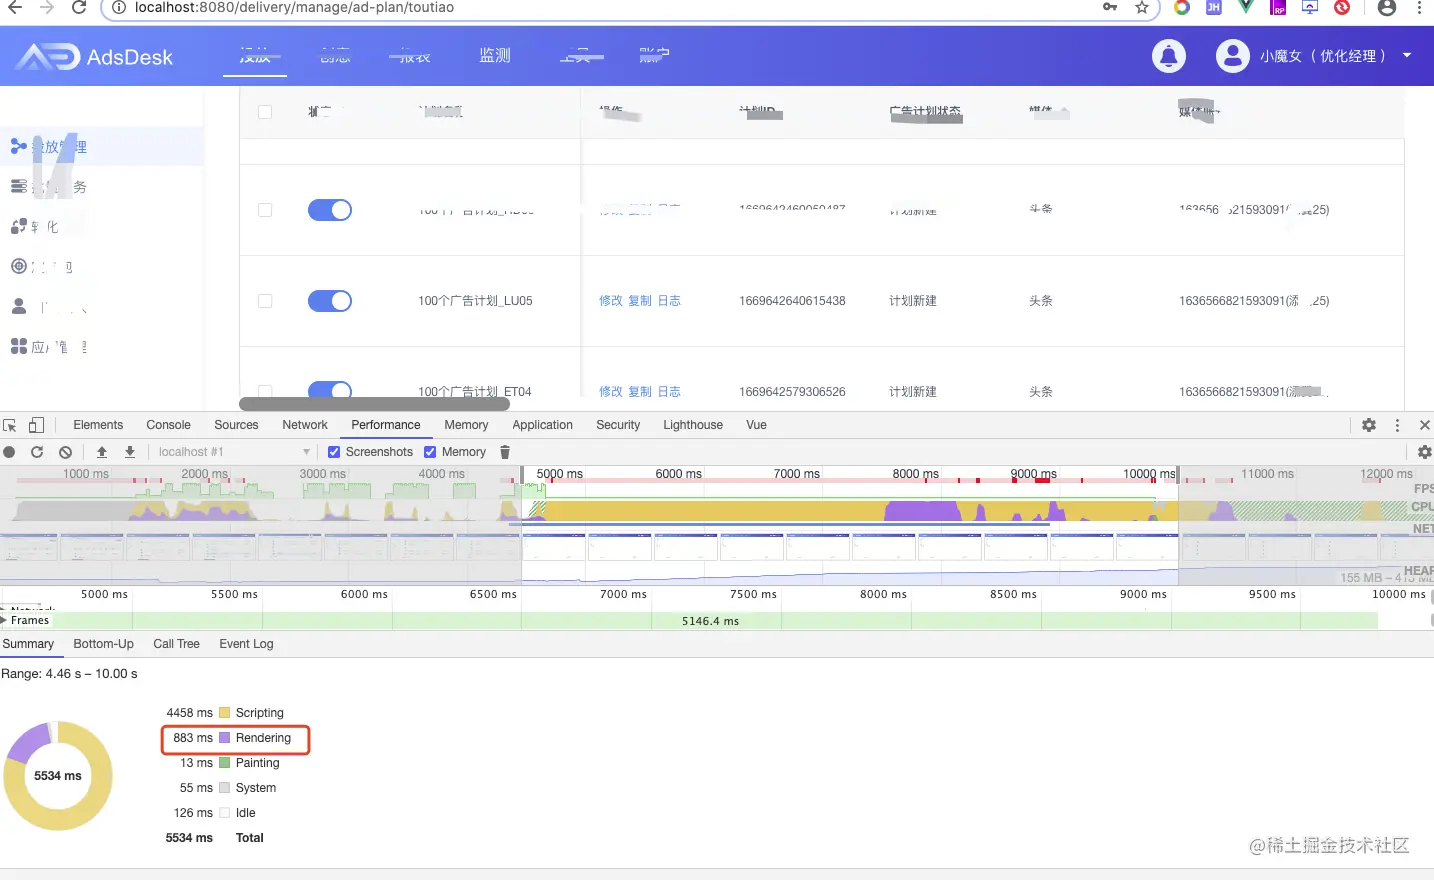Open the Memory tab in DevTools tab bar
Image resolution: width=1434 pixels, height=880 pixels.
[x=466, y=425]
